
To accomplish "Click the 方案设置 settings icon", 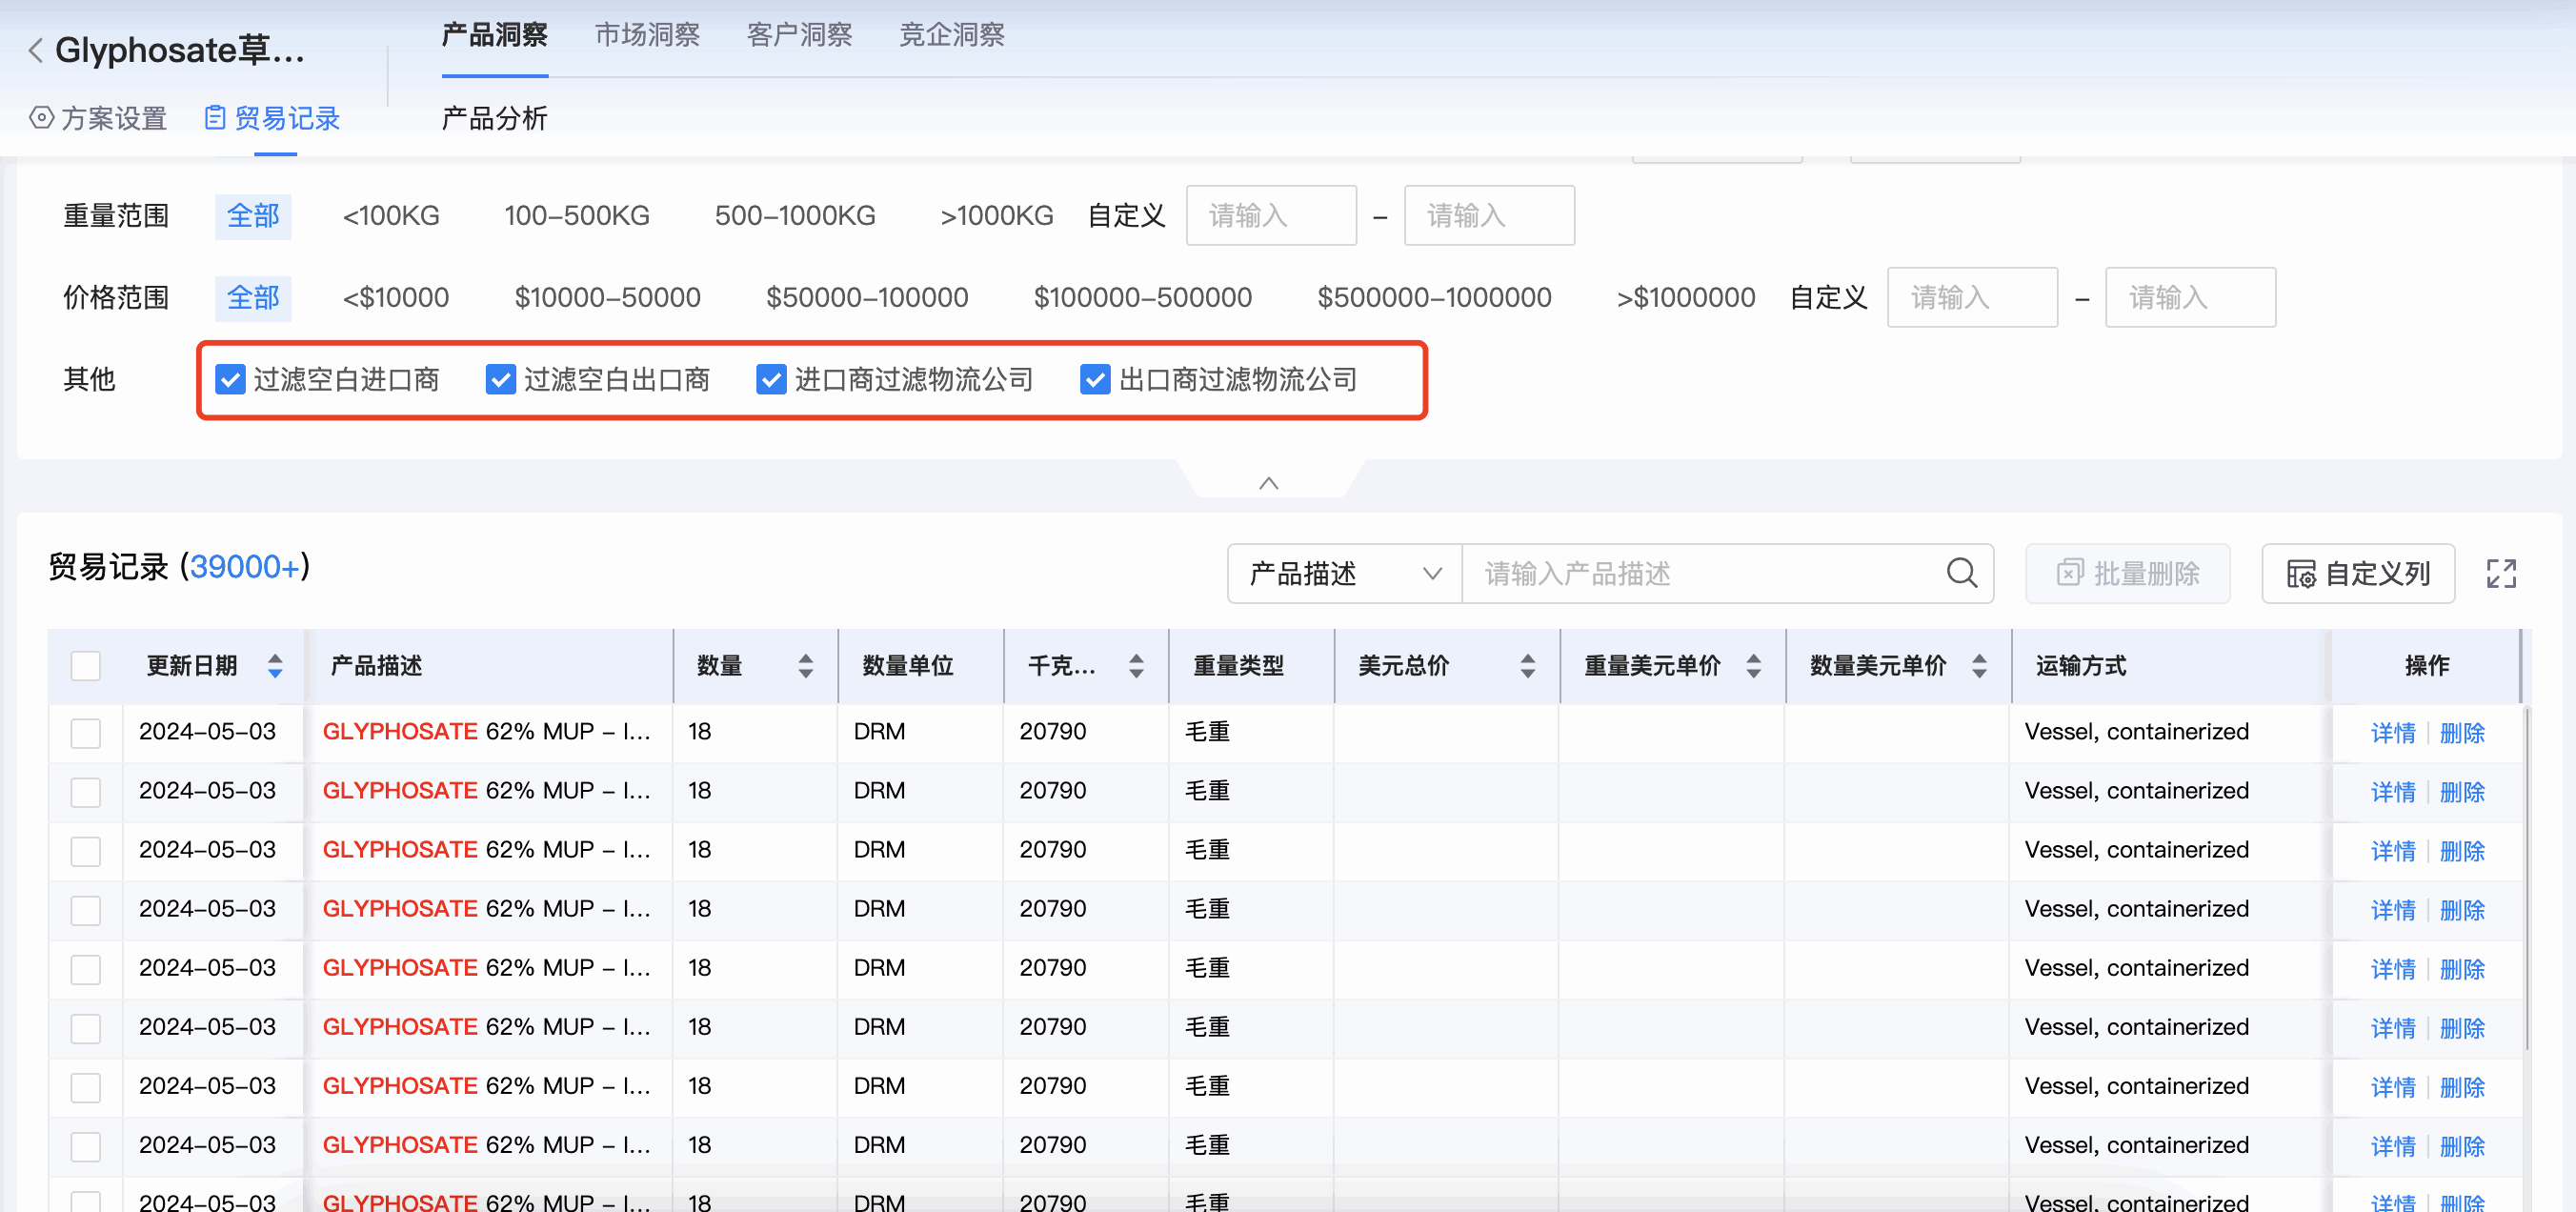I will click(40, 118).
